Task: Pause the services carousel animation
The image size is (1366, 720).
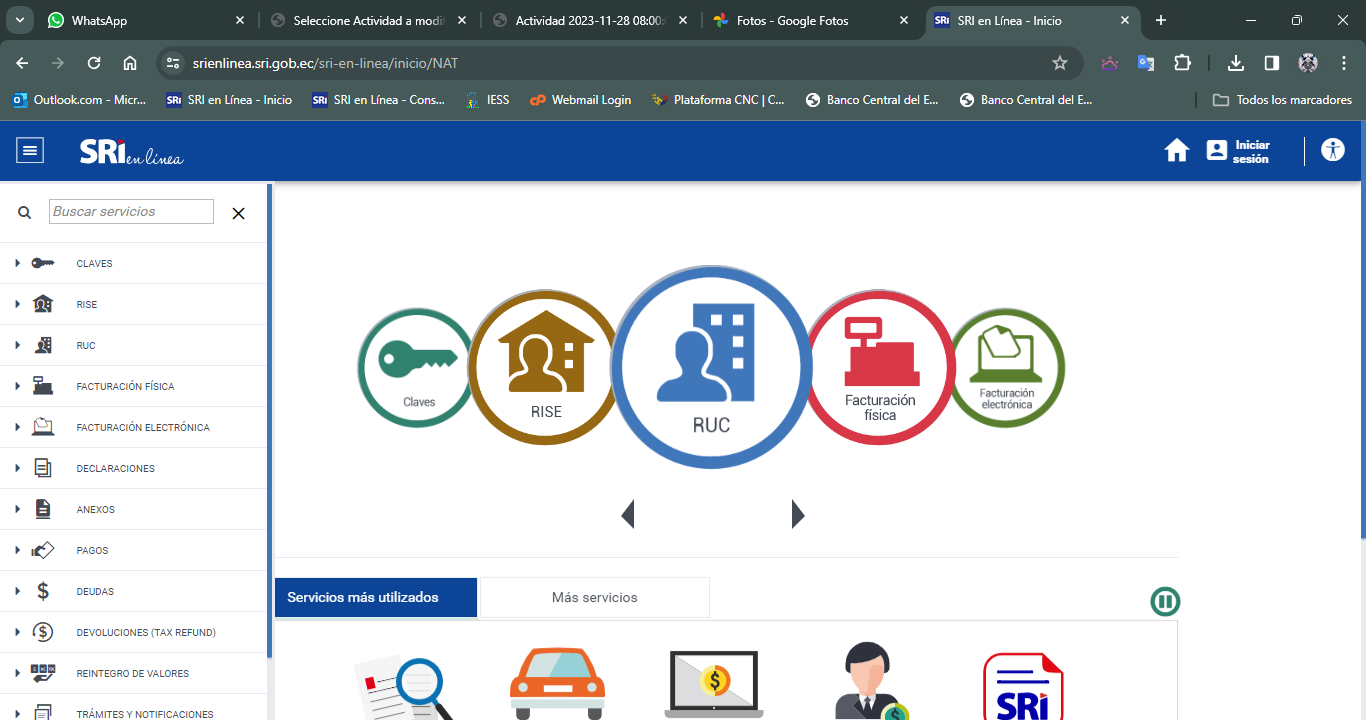Action: click(x=1164, y=602)
